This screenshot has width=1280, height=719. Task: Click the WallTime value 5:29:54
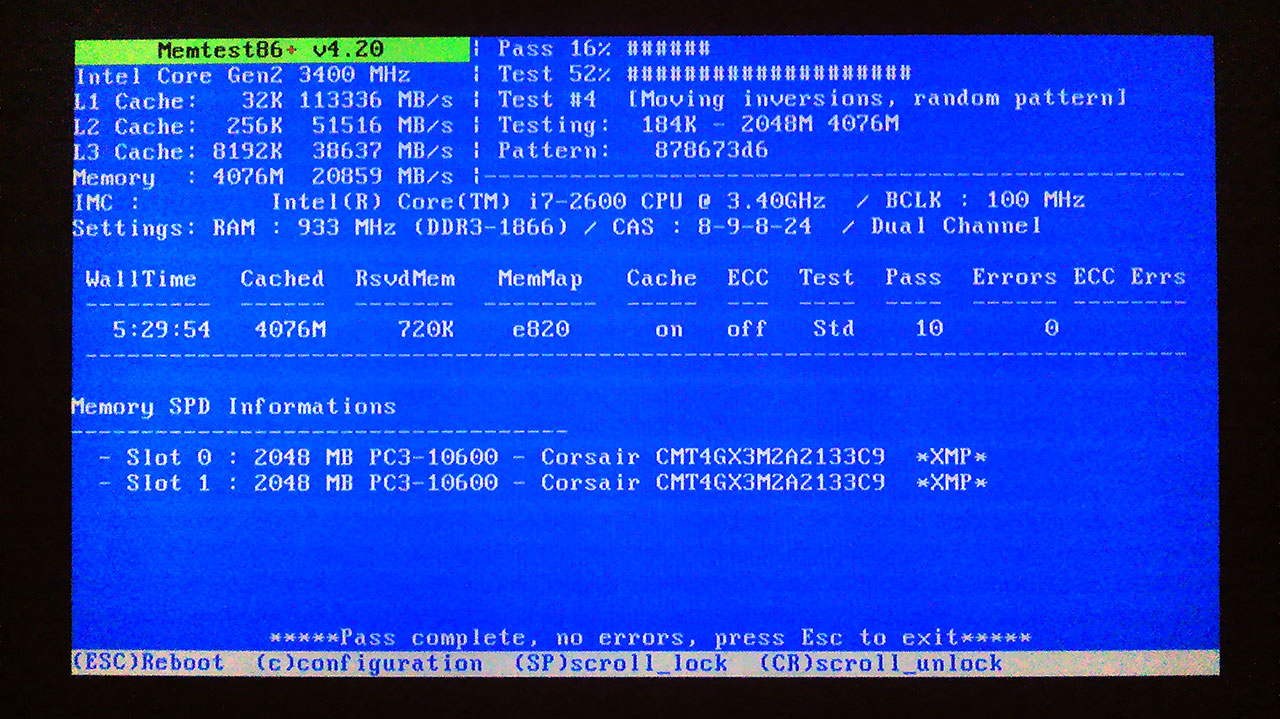(x=161, y=329)
